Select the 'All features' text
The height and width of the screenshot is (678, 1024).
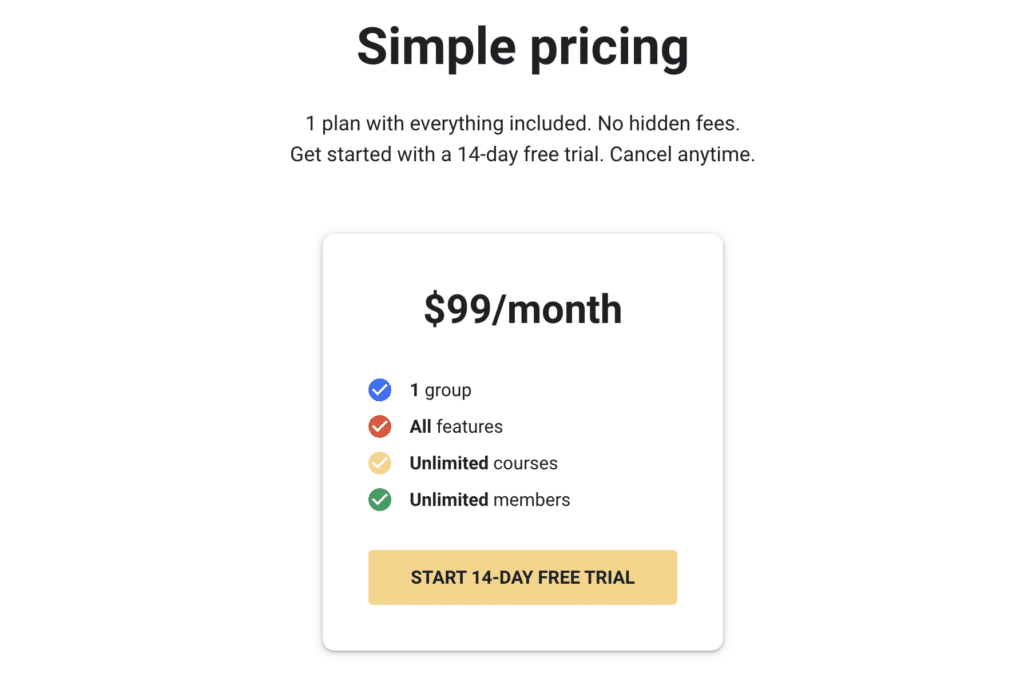[x=456, y=427]
